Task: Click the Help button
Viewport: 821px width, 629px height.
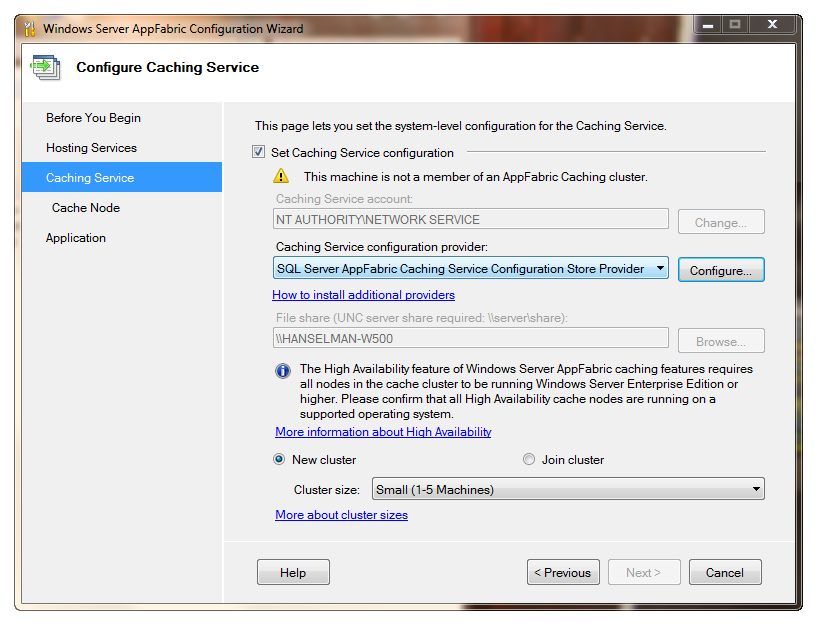Action: pos(292,571)
